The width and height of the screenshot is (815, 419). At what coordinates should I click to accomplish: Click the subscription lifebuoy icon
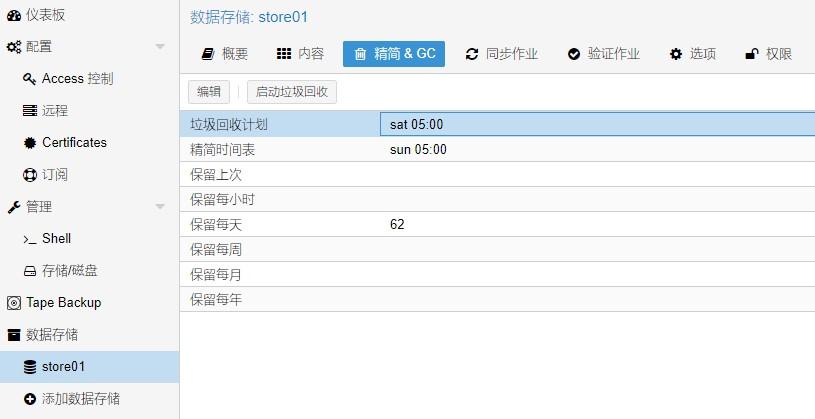[x=30, y=175]
